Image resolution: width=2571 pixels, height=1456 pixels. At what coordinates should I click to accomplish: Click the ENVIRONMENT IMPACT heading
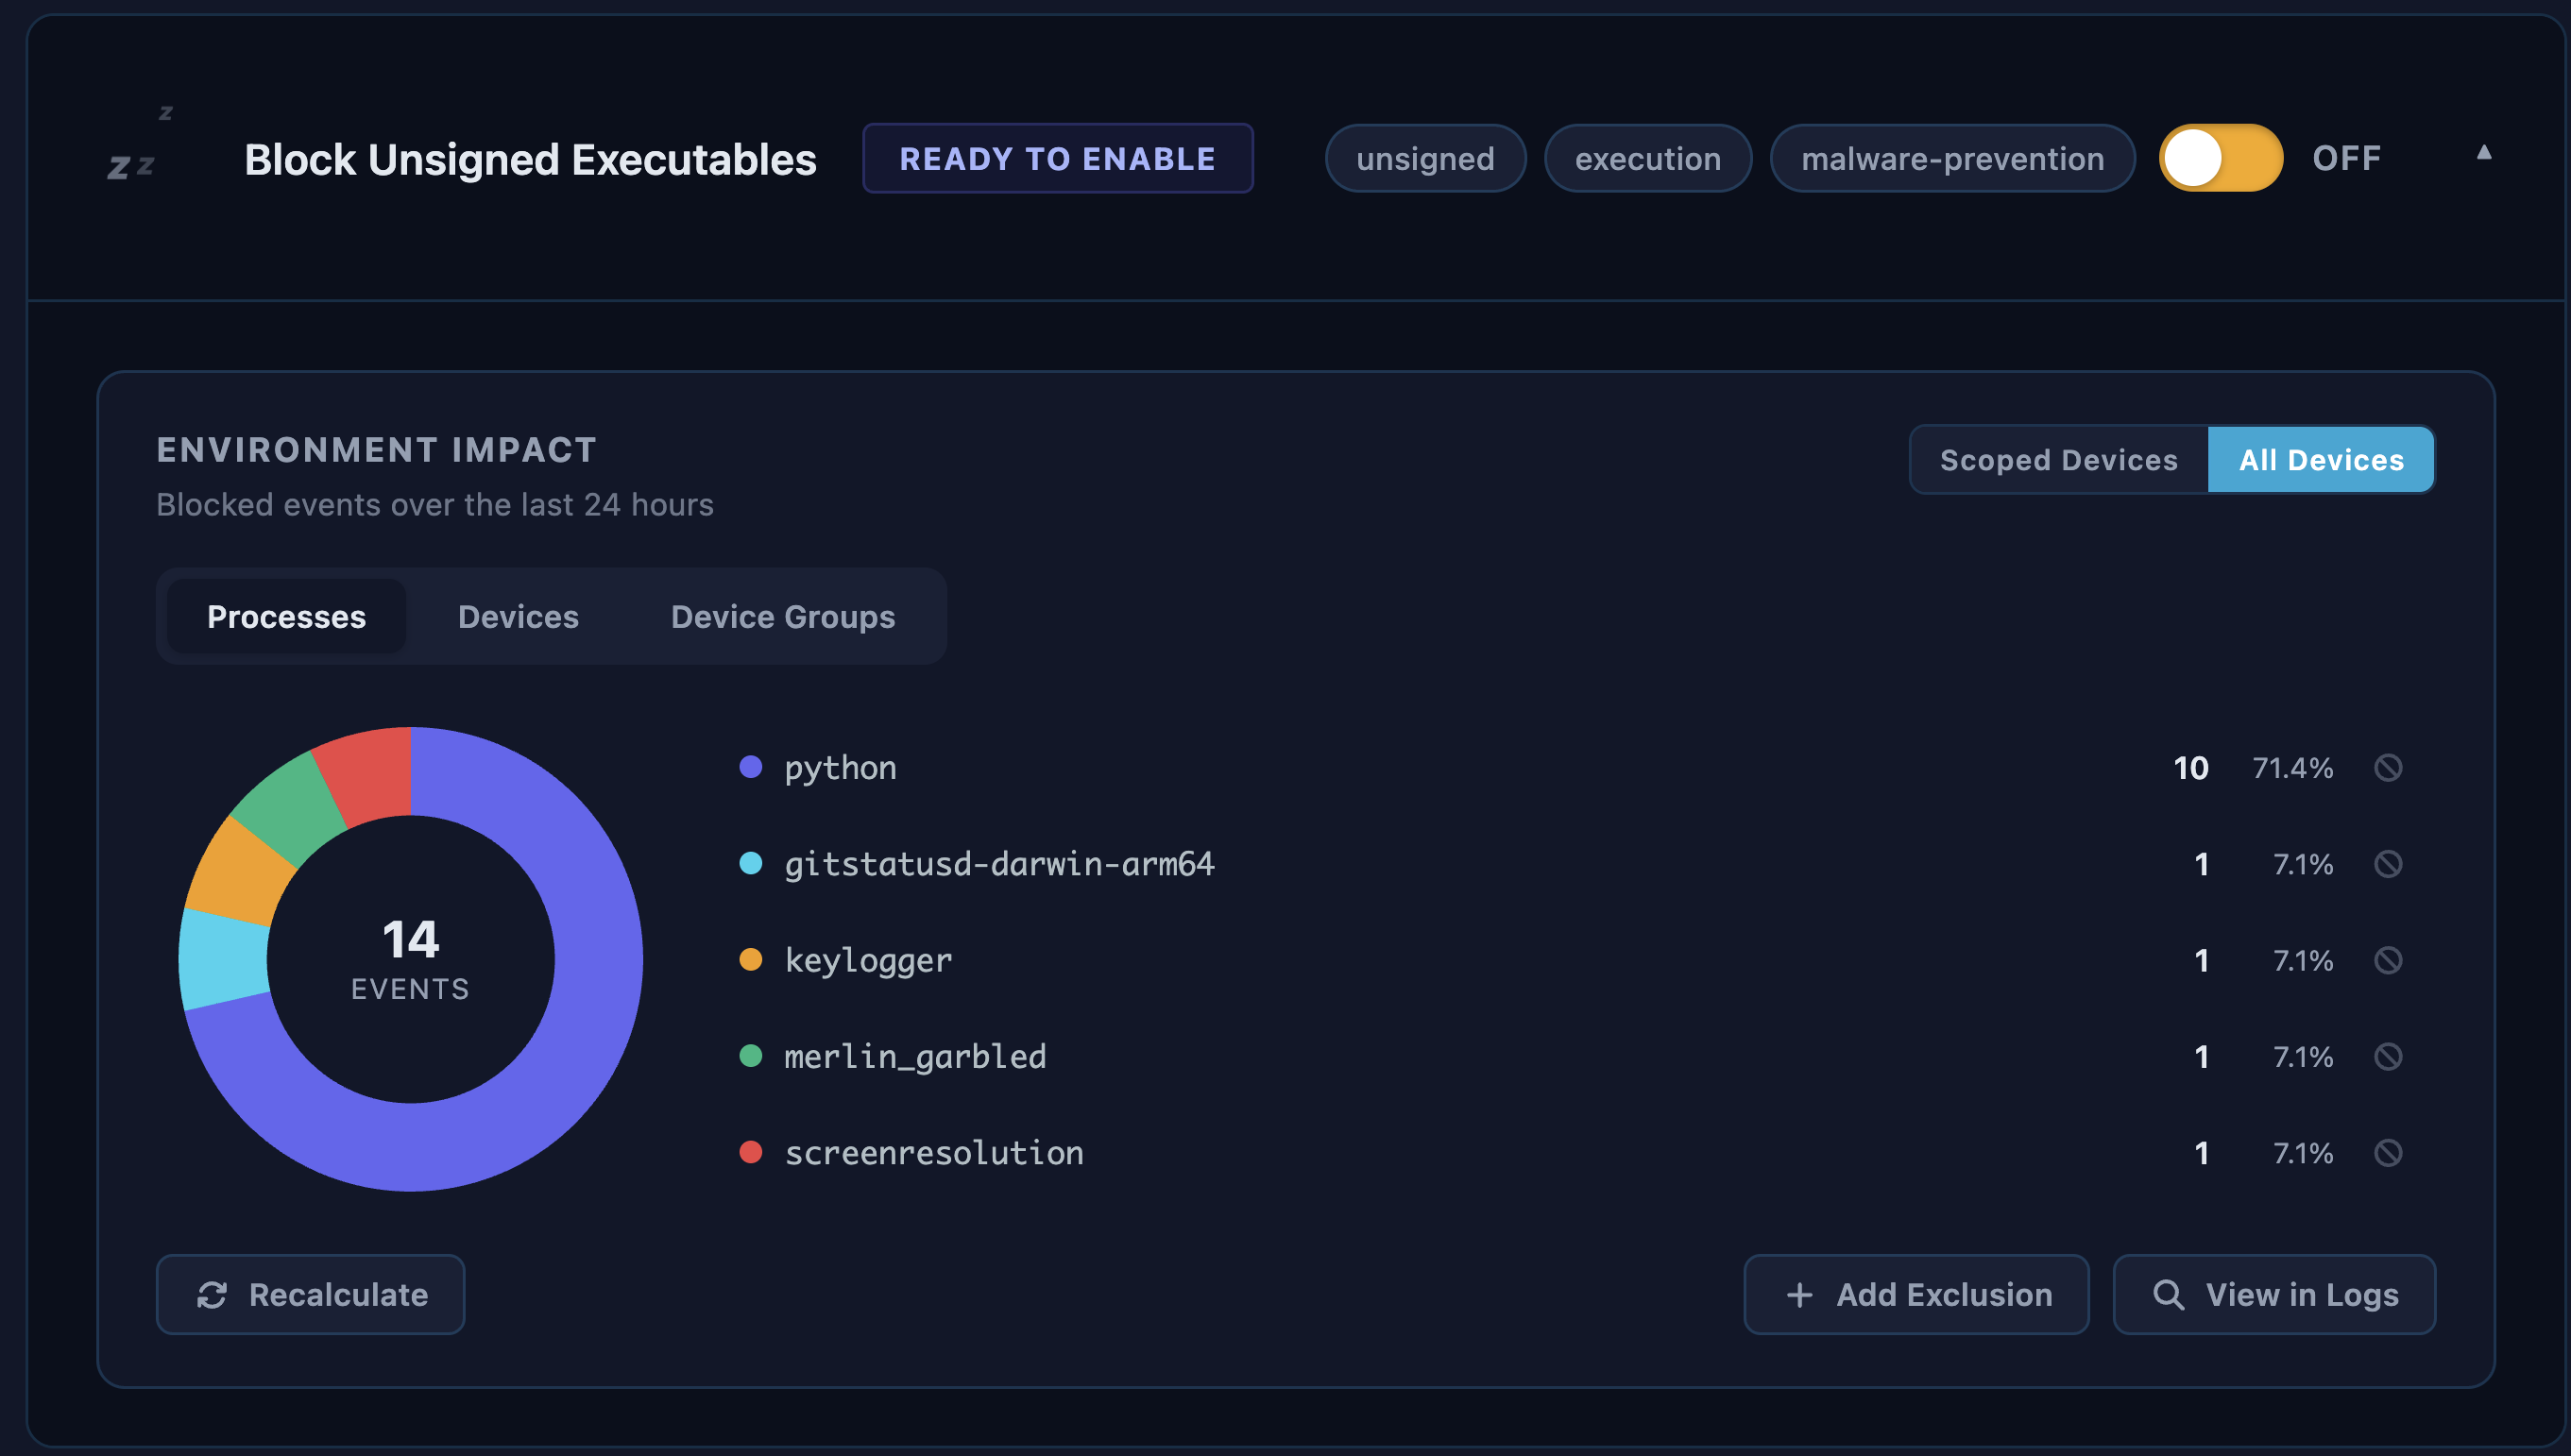[x=377, y=450]
